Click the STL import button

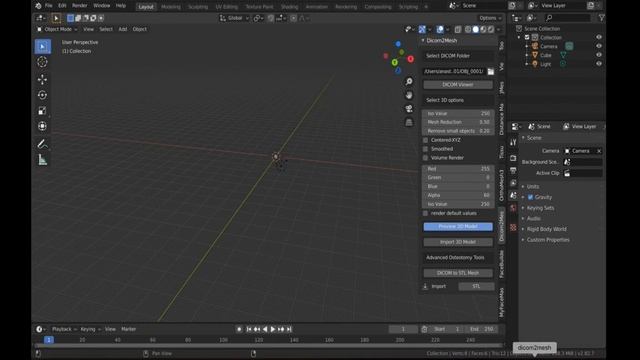[x=476, y=287]
